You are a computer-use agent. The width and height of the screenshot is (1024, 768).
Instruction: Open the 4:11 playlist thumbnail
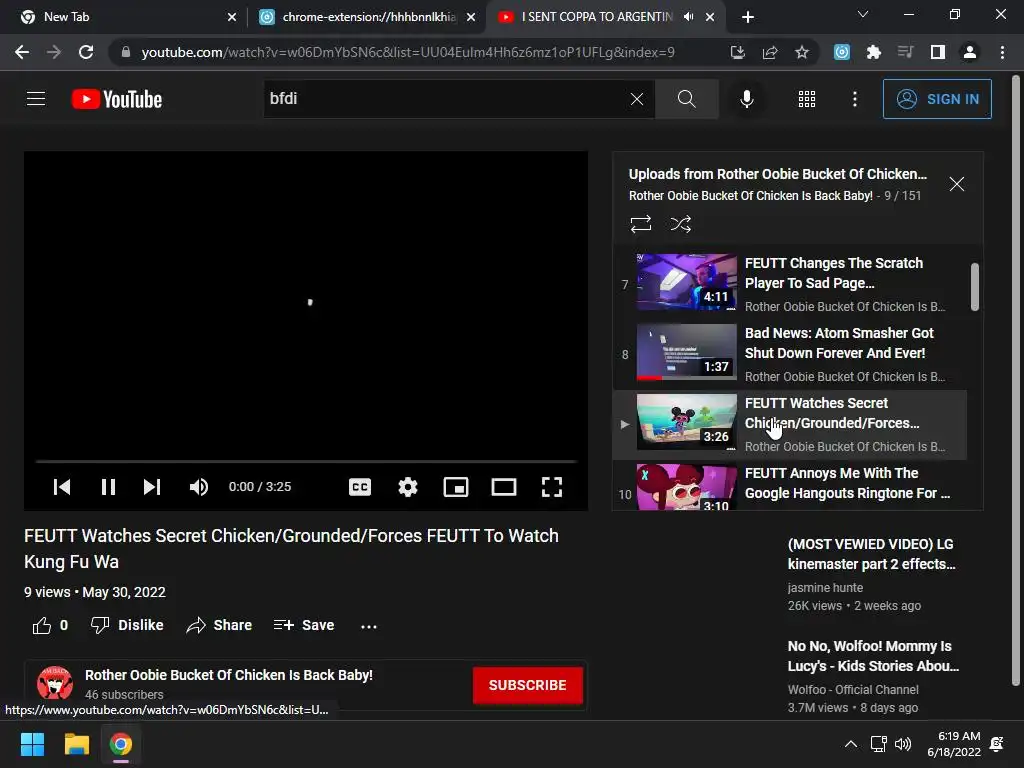(x=686, y=282)
